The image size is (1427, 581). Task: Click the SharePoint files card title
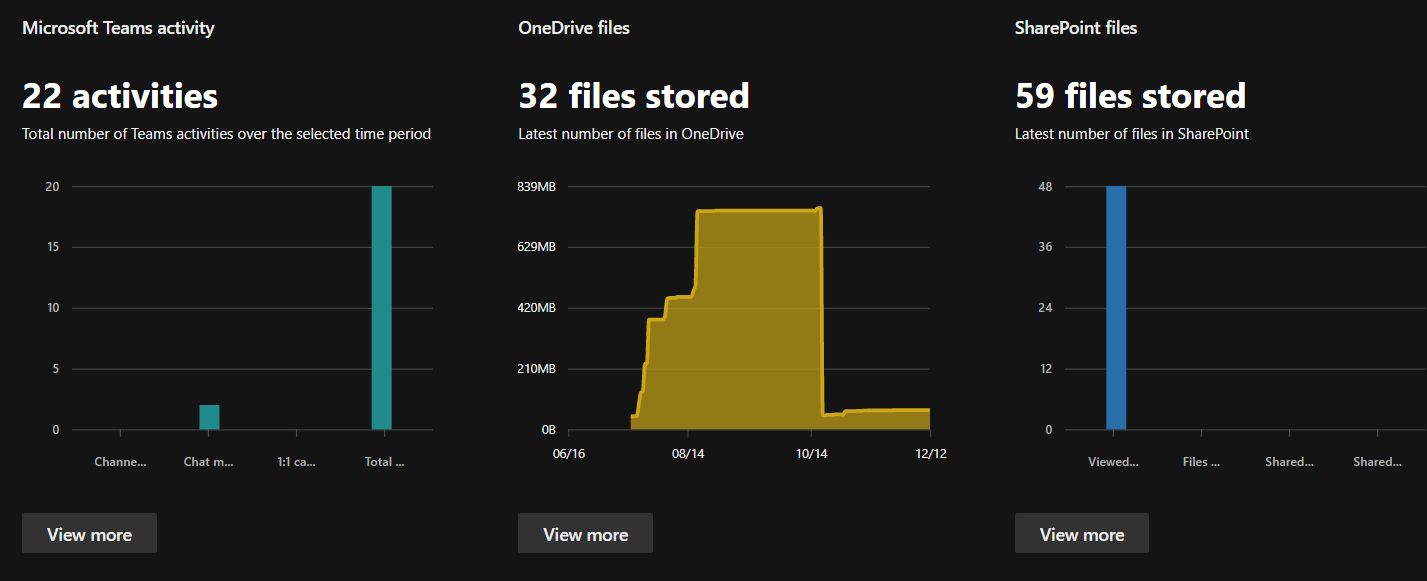[x=1076, y=28]
